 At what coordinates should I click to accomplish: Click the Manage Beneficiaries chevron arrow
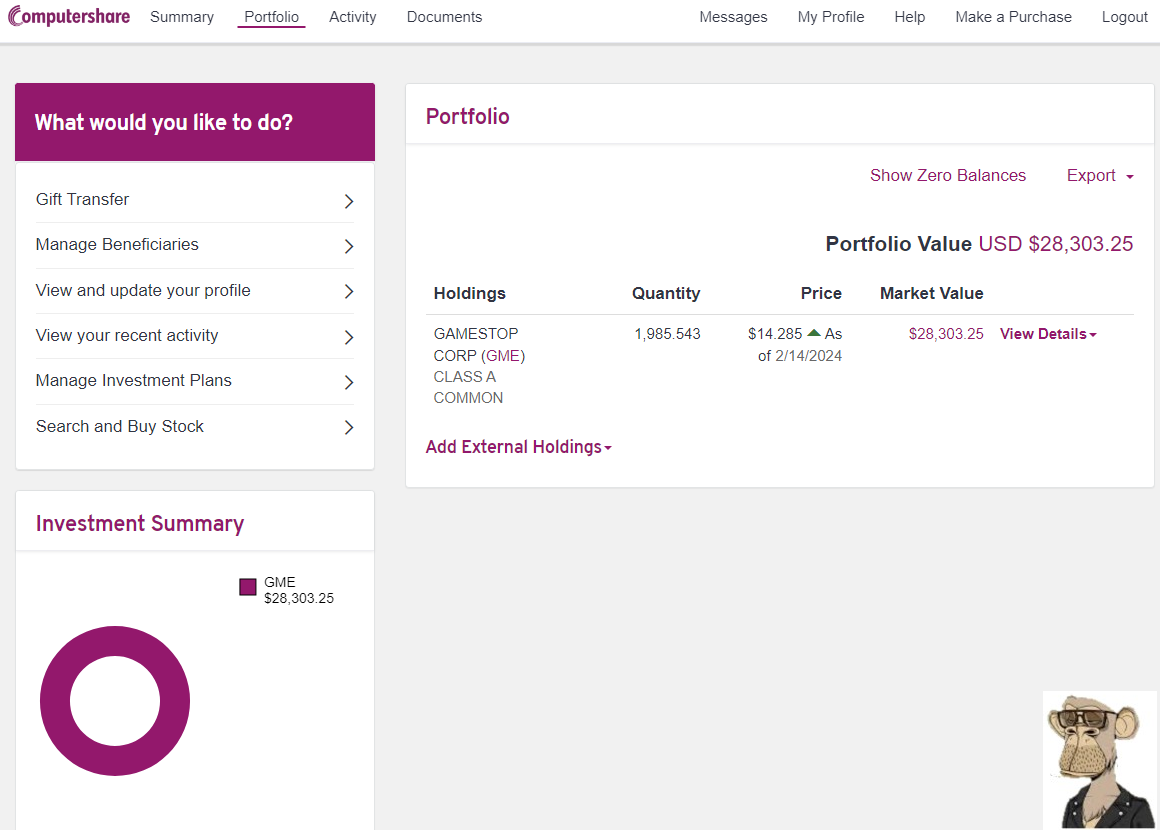[x=349, y=246]
